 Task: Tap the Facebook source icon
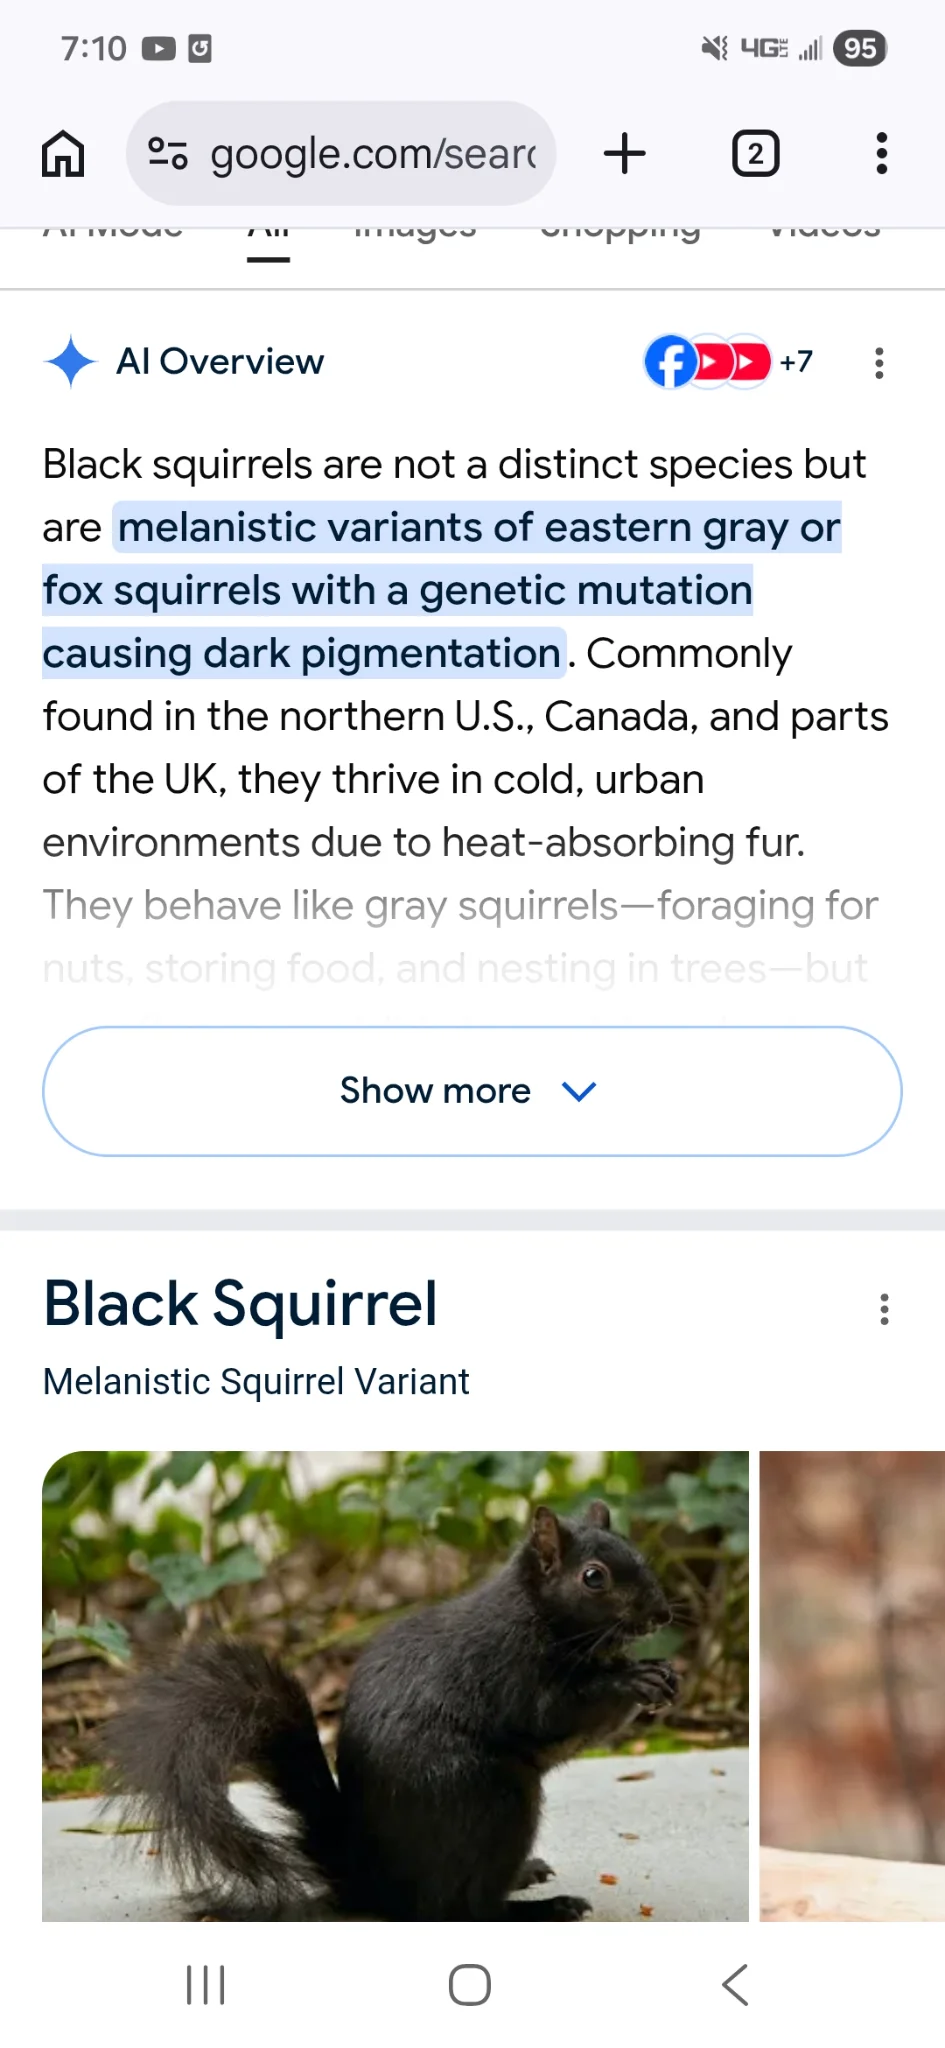[670, 362]
